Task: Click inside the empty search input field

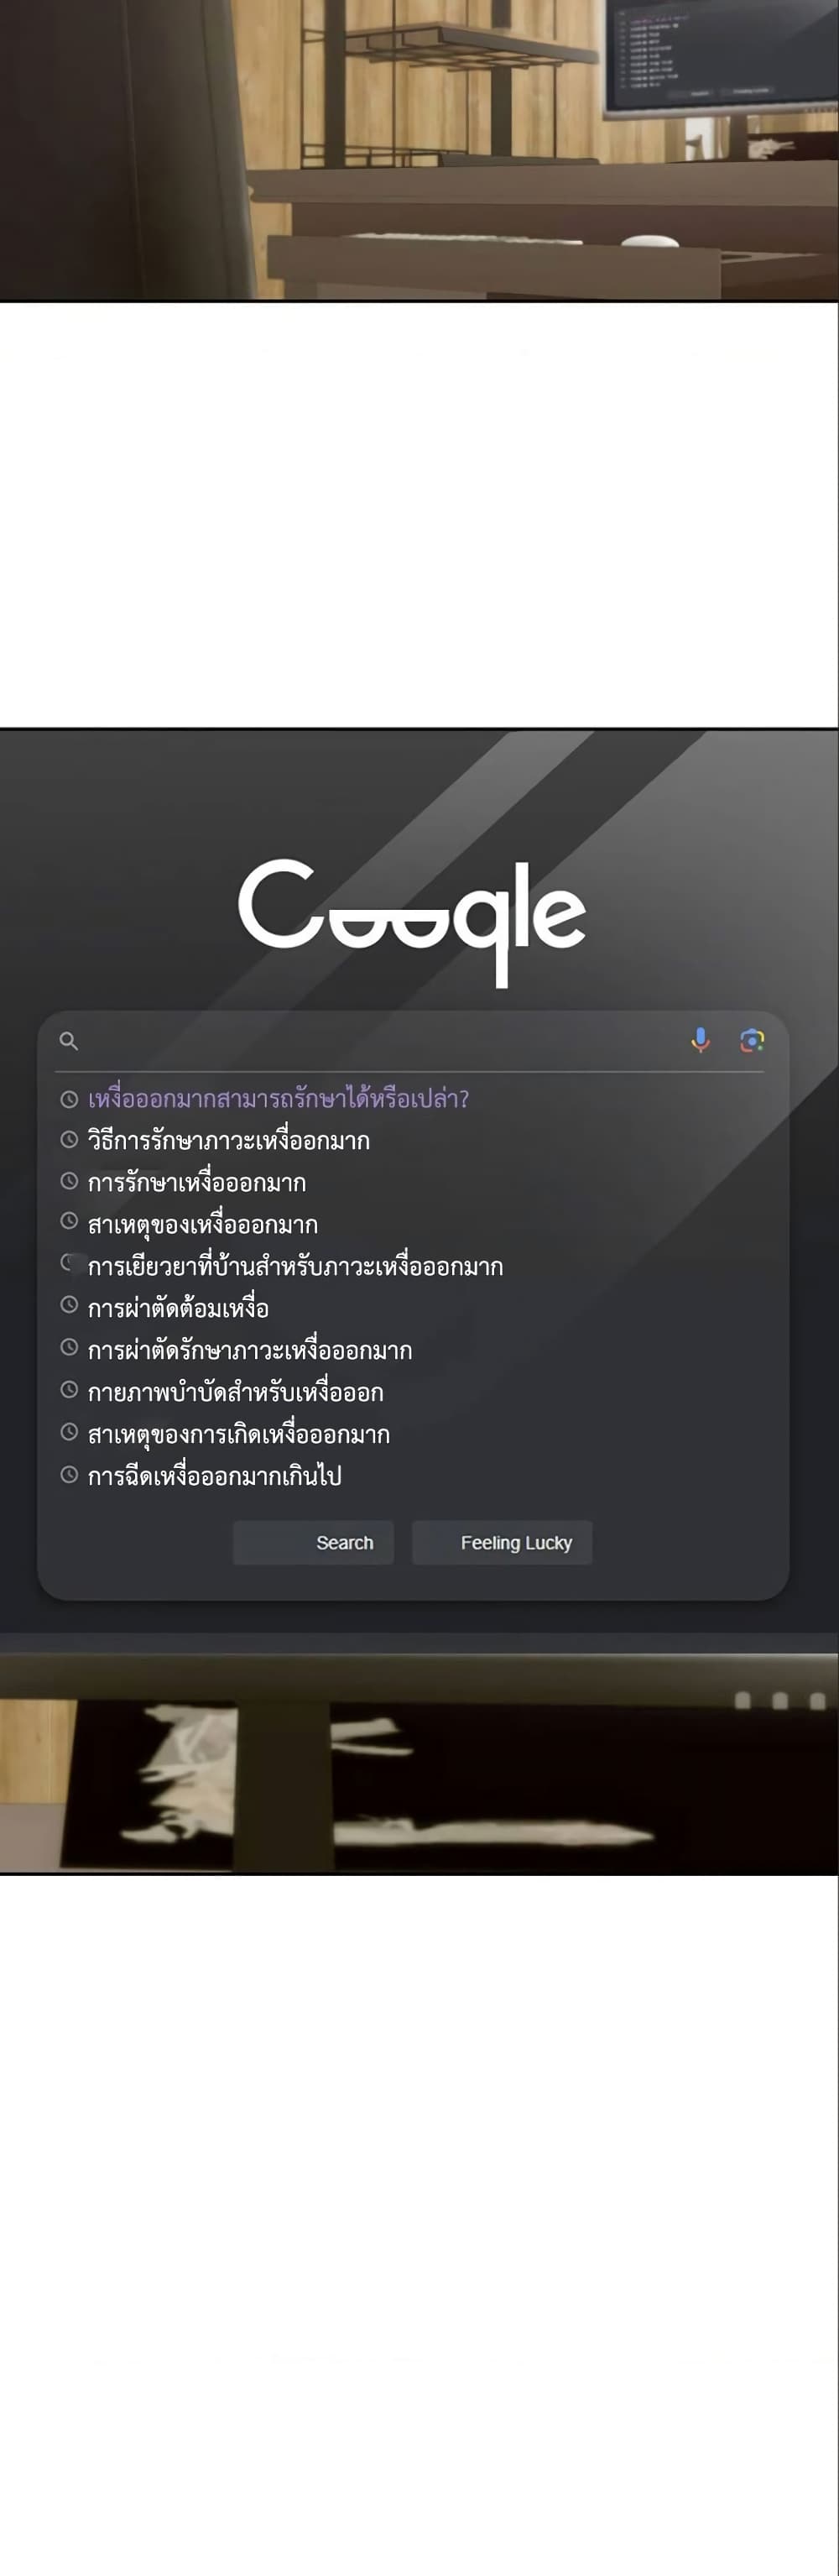Action: coord(380,1041)
